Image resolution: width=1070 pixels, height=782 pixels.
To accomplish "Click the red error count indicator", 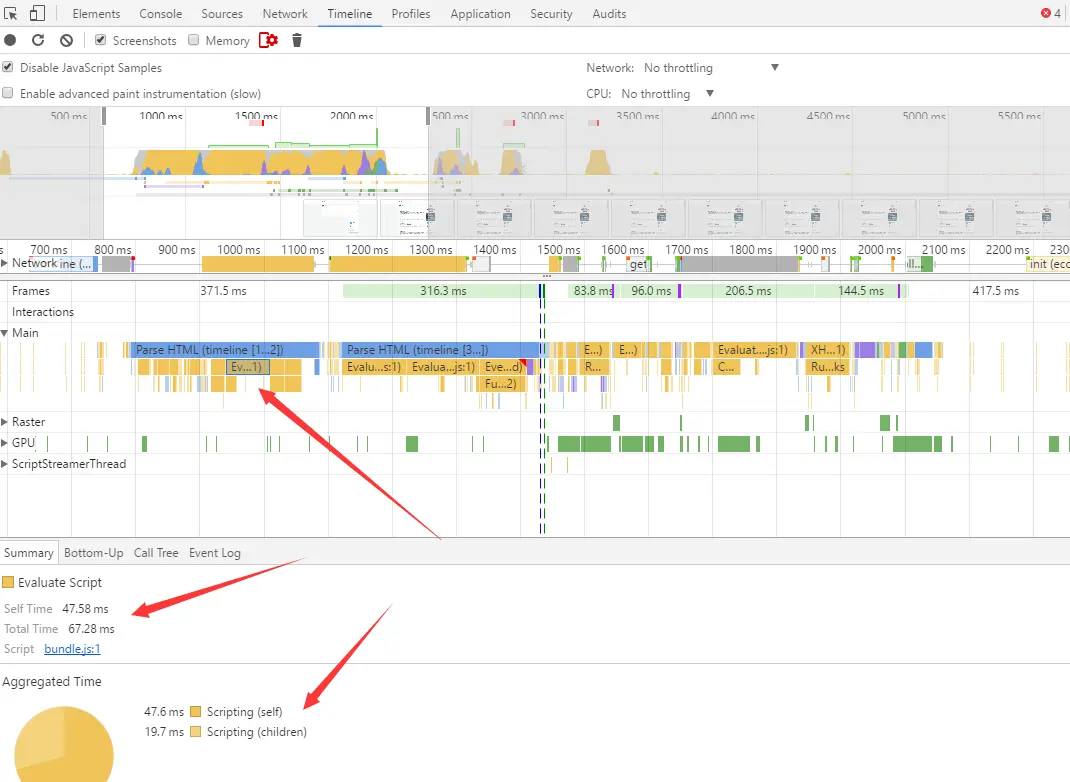I will pyautogui.click(x=1051, y=13).
